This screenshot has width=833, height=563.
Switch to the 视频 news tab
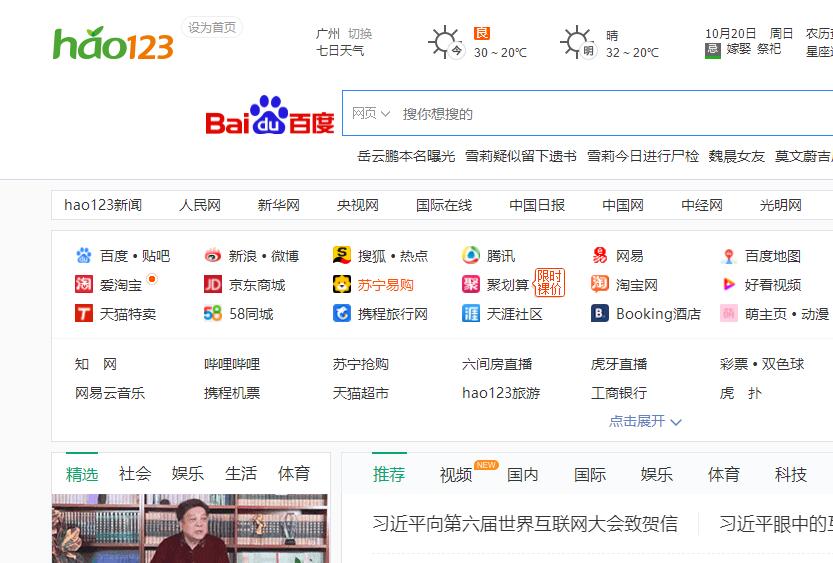[456, 474]
